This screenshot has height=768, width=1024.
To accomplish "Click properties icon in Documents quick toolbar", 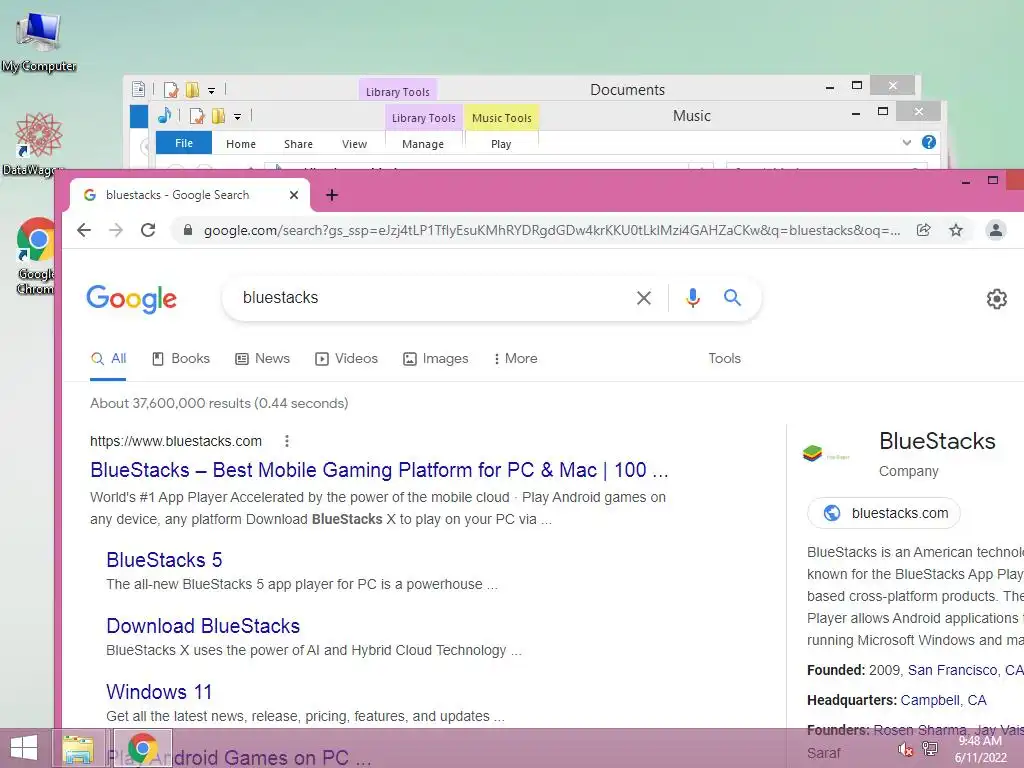I will click(x=170, y=89).
